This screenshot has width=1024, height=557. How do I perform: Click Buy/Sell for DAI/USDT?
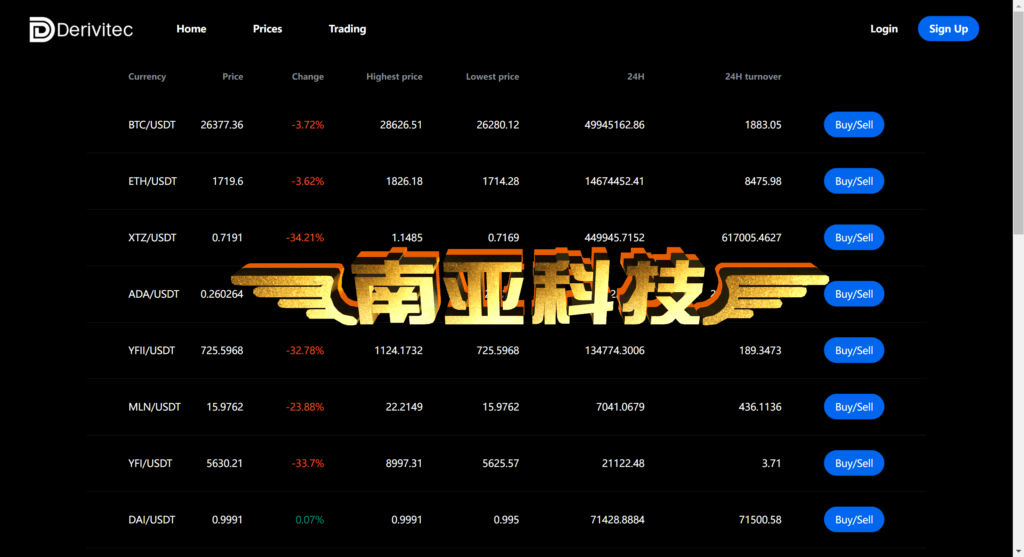(854, 520)
